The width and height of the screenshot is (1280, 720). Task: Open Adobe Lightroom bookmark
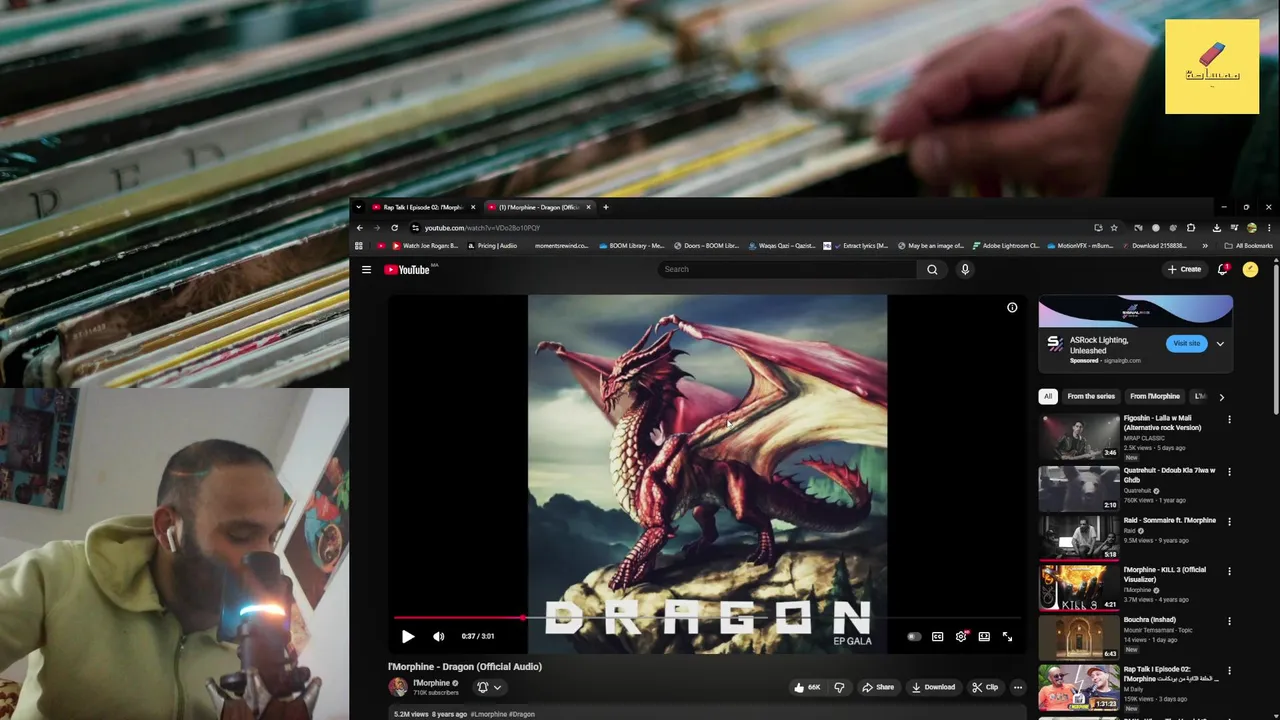[x=1006, y=245]
